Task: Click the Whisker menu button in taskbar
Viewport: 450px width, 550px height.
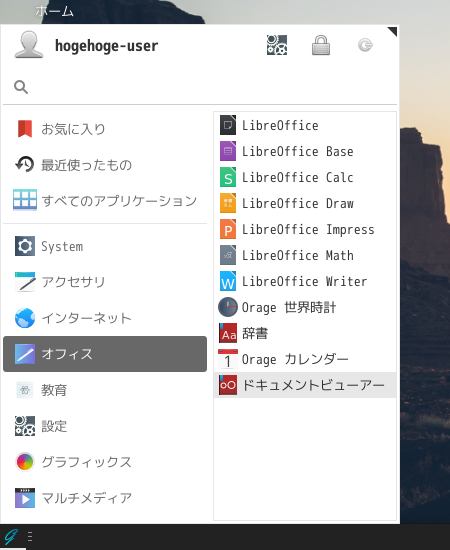Action: tap(12, 537)
